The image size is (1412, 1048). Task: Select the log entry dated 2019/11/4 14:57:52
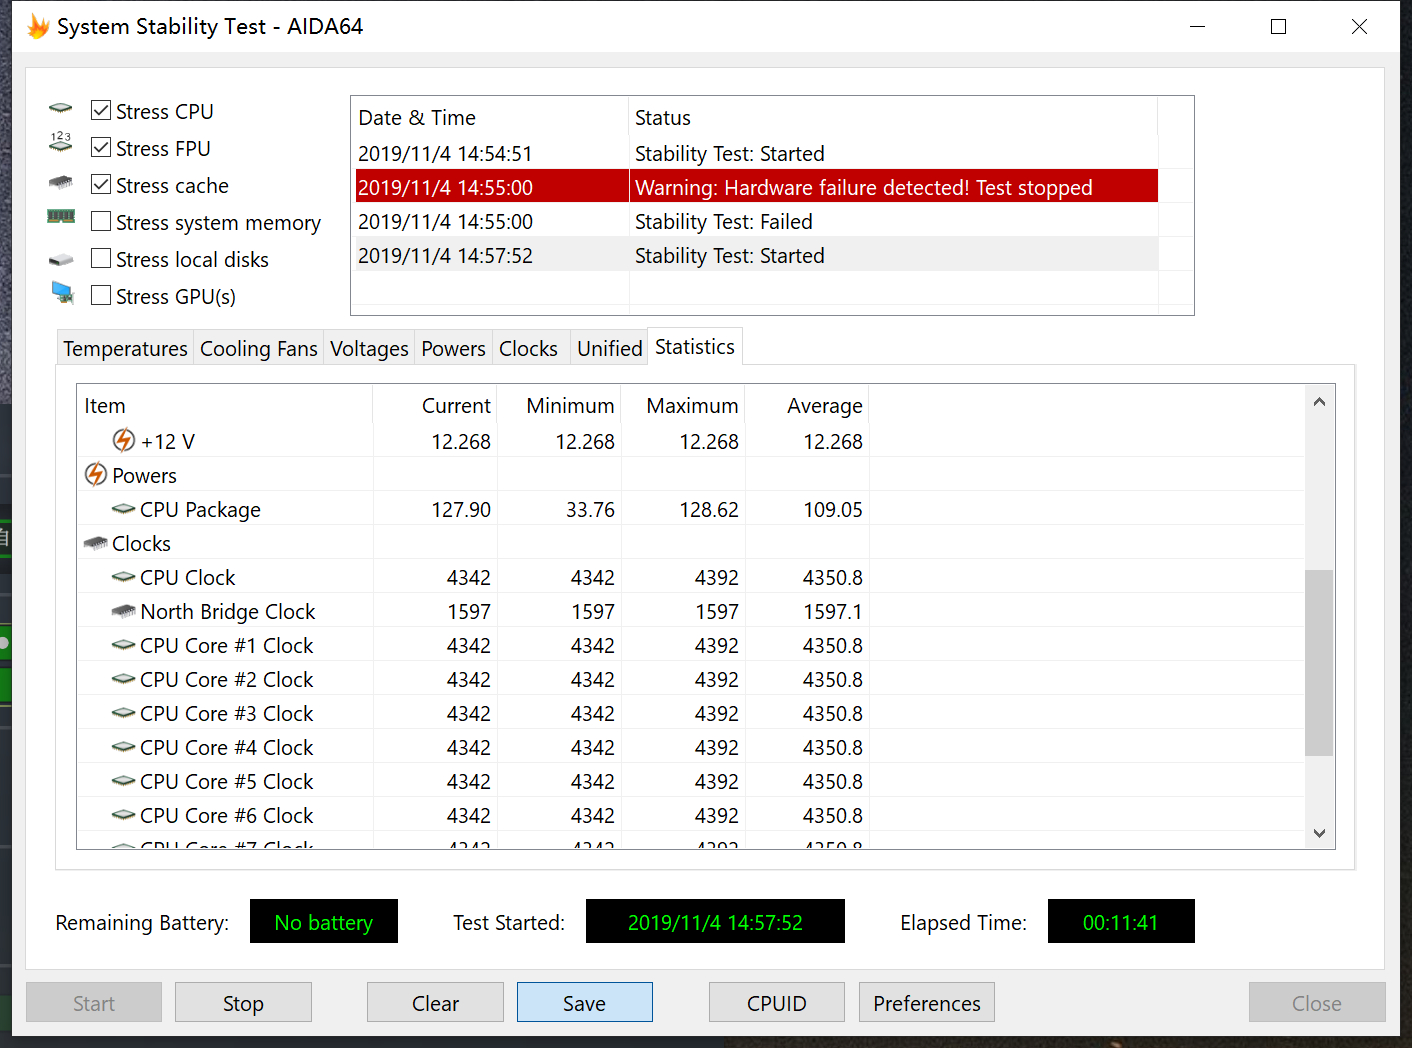tap(757, 255)
